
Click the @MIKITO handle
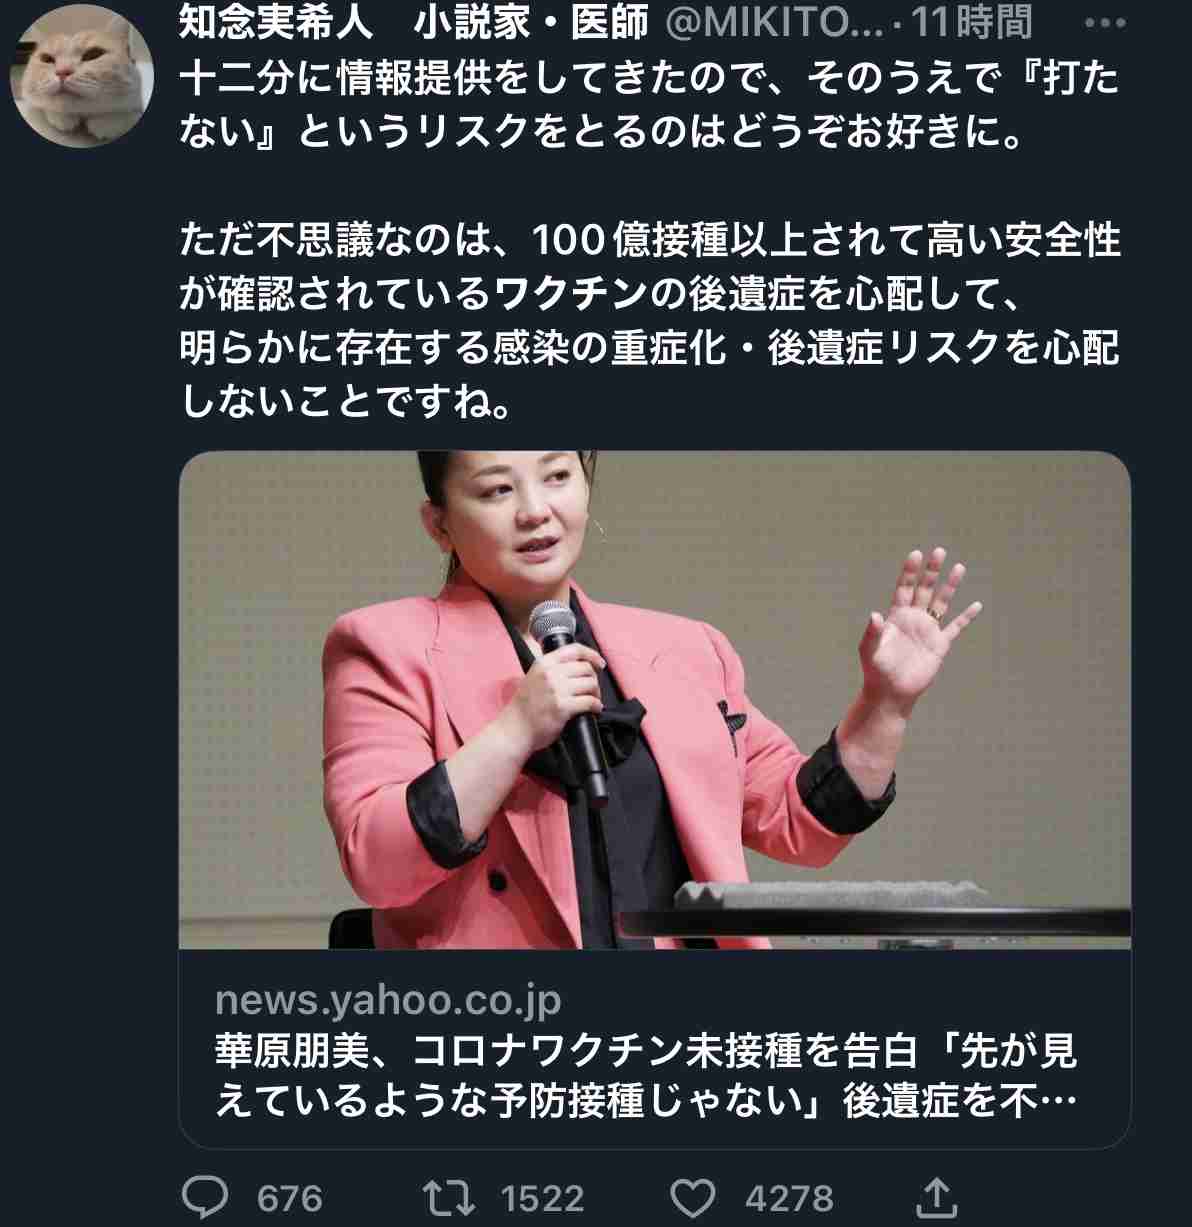774,22
